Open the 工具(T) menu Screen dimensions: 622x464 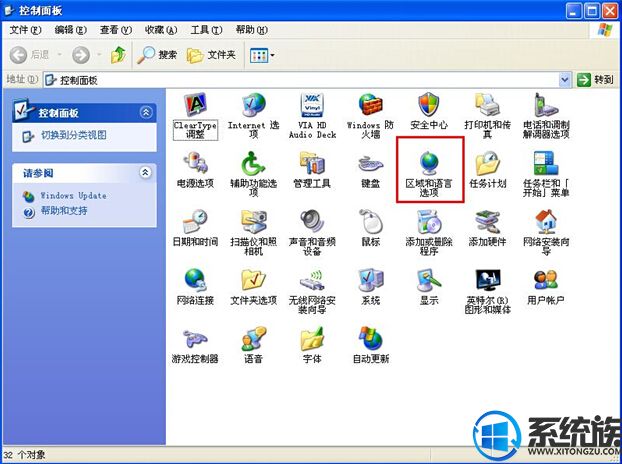[x=207, y=30]
